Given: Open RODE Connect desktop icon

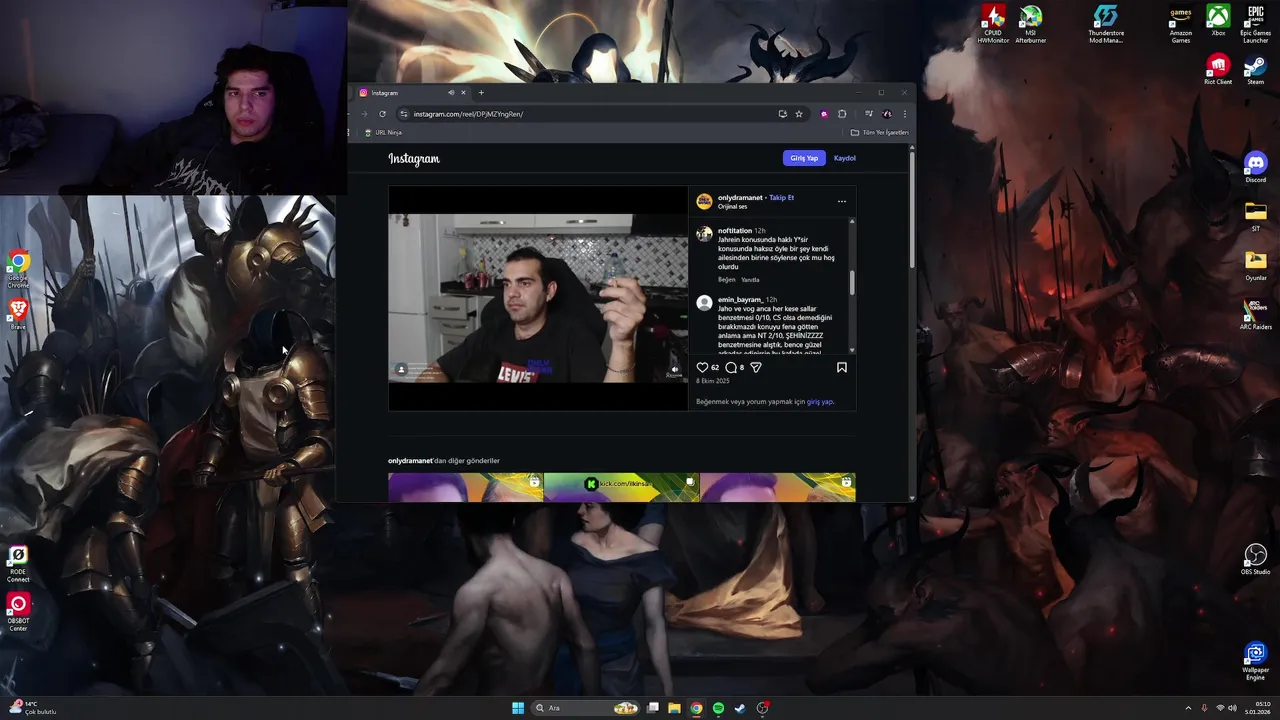Looking at the screenshot, I should coord(18,564).
